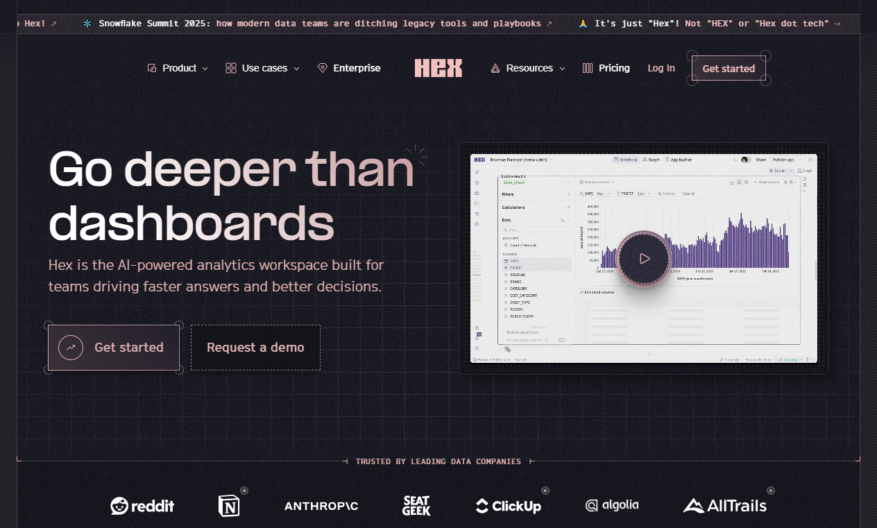
Task: Open the Pricing page
Action: [x=606, y=68]
